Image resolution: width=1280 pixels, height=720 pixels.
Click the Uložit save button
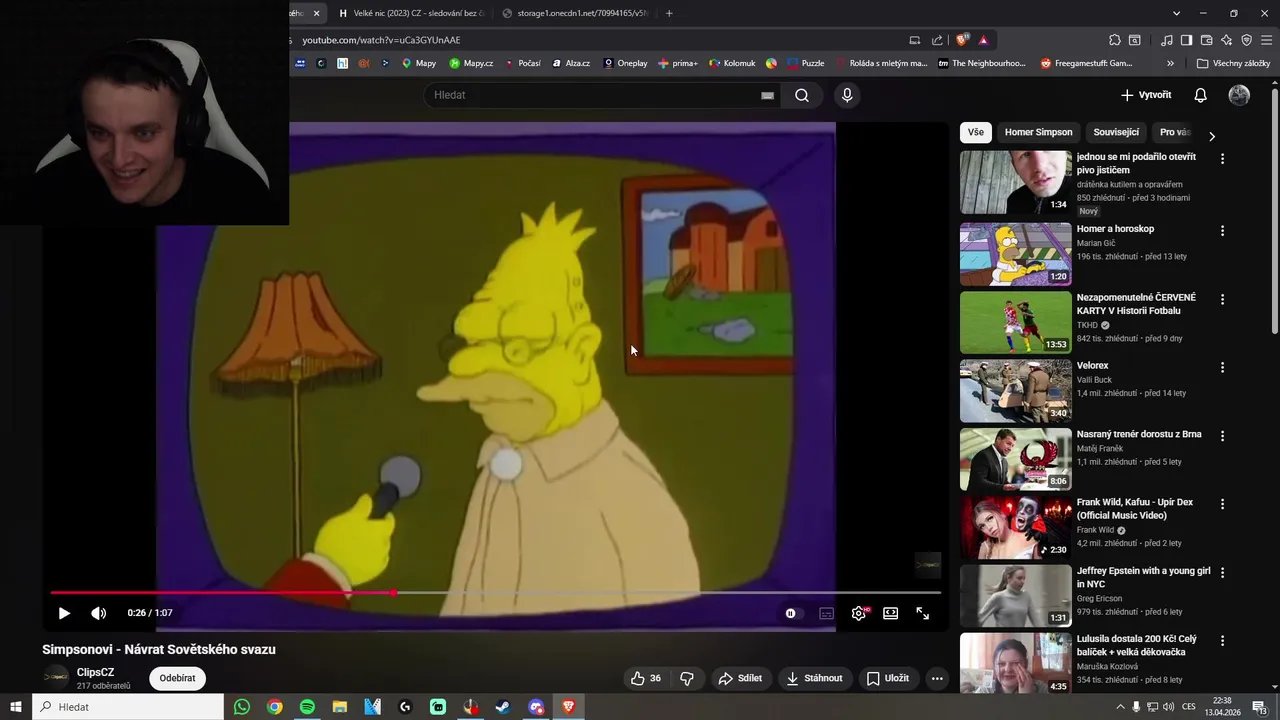tap(887, 678)
